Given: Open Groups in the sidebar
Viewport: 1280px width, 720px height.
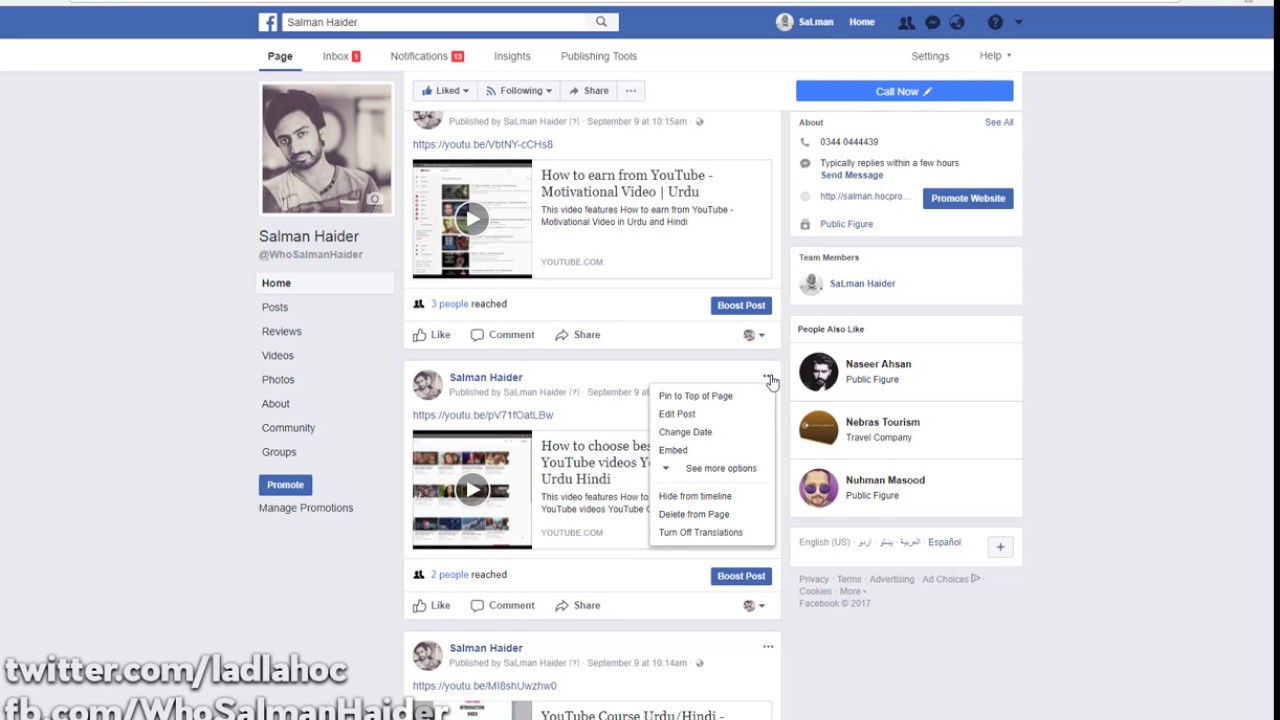Looking at the screenshot, I should (279, 451).
